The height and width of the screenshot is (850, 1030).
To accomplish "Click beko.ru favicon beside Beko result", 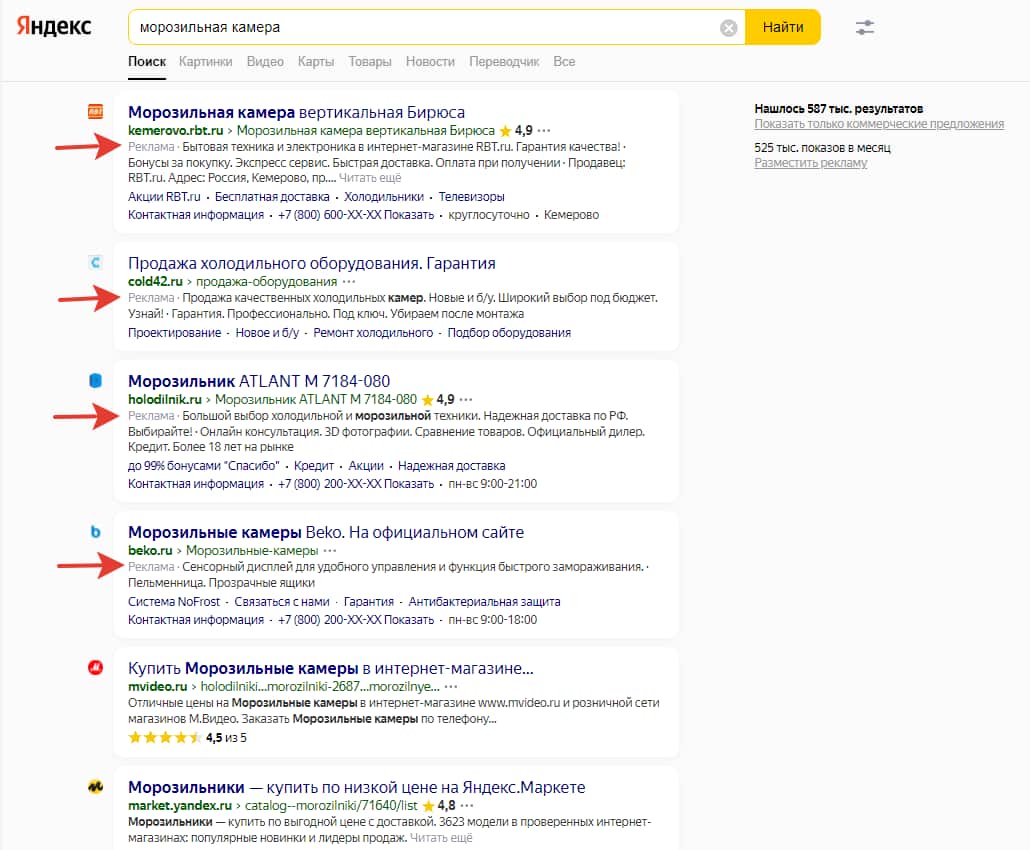I will [95, 532].
